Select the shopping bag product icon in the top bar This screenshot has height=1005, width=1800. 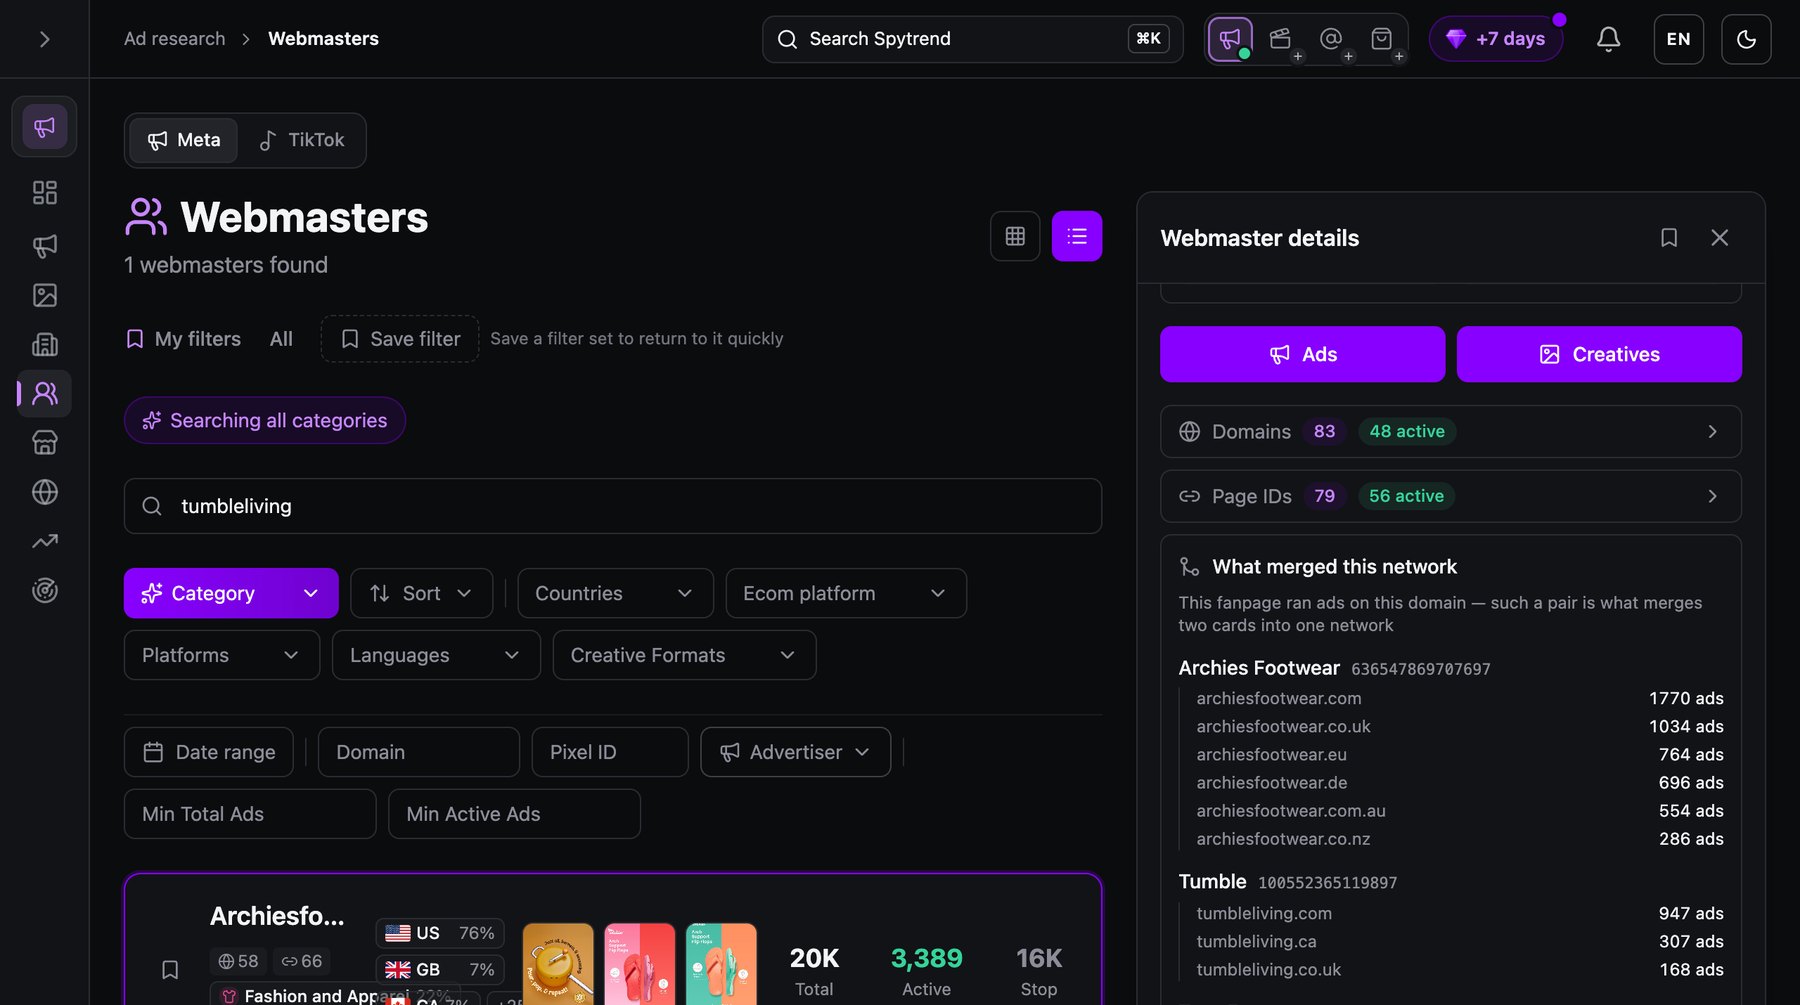point(1382,39)
